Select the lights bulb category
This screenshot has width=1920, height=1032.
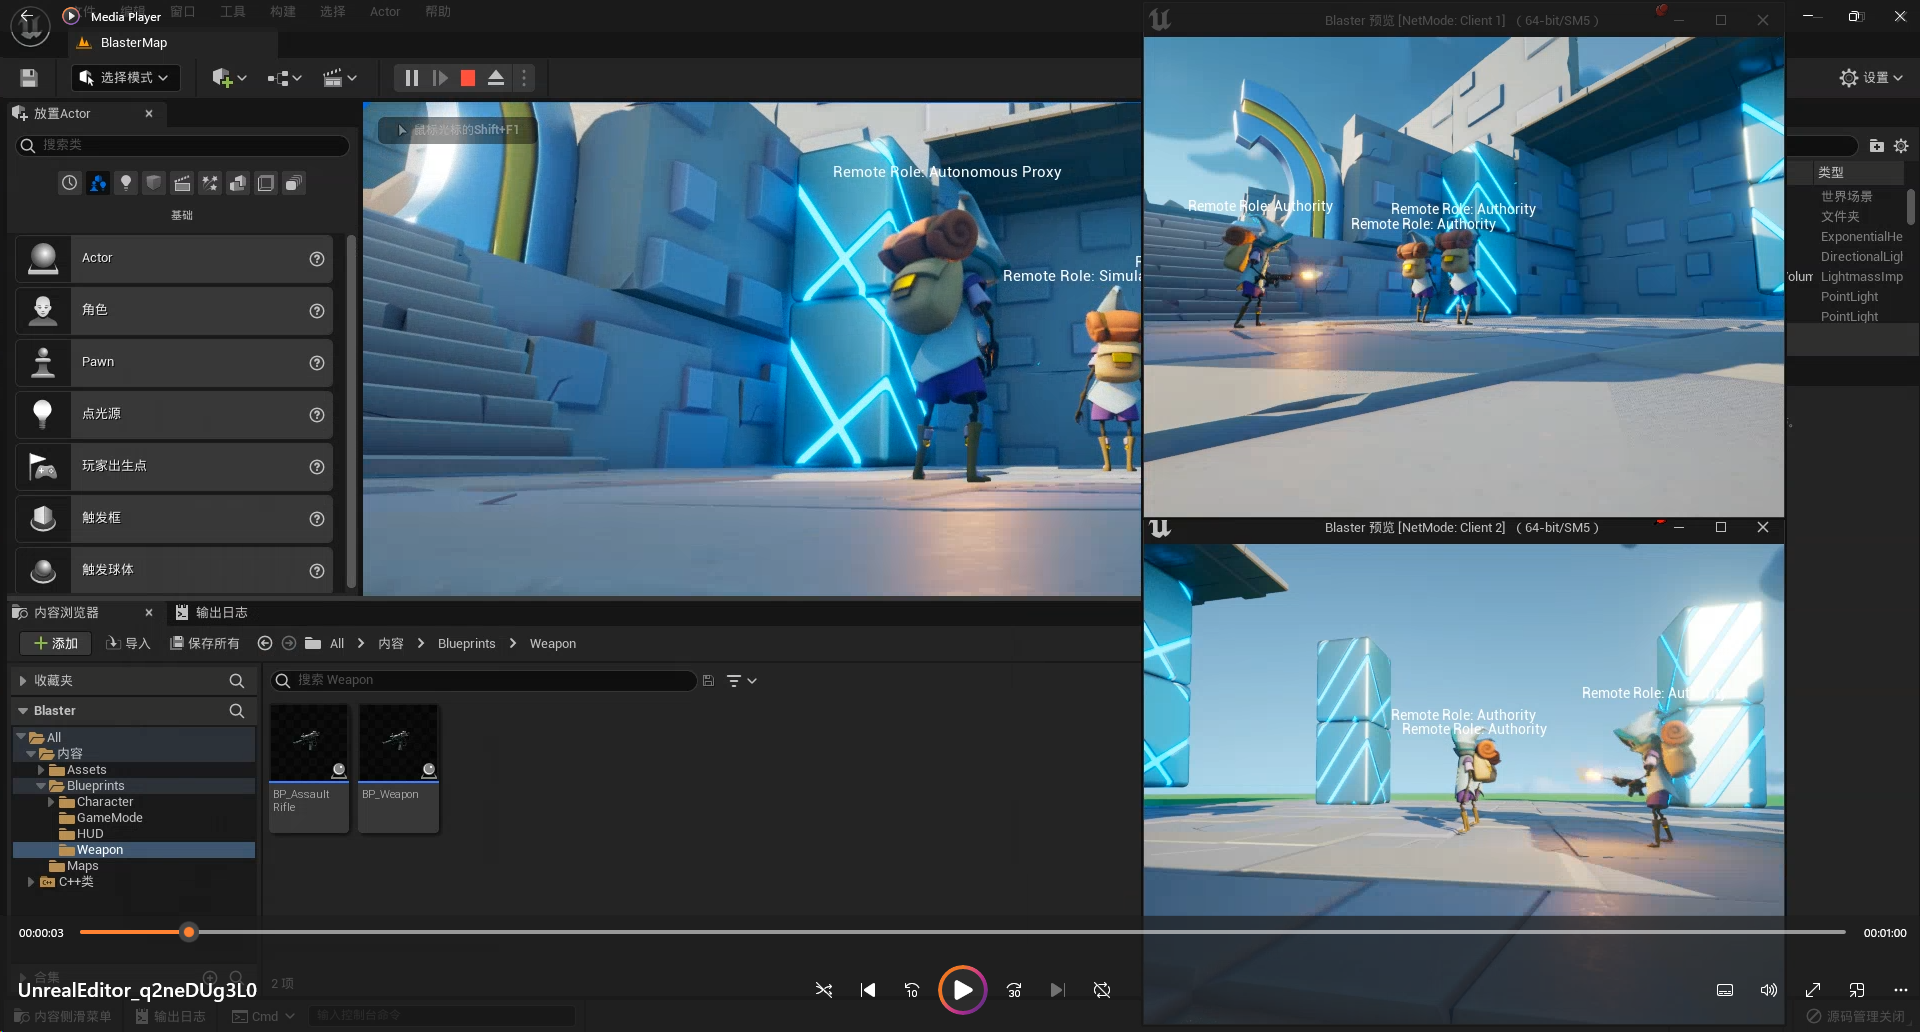point(126,183)
